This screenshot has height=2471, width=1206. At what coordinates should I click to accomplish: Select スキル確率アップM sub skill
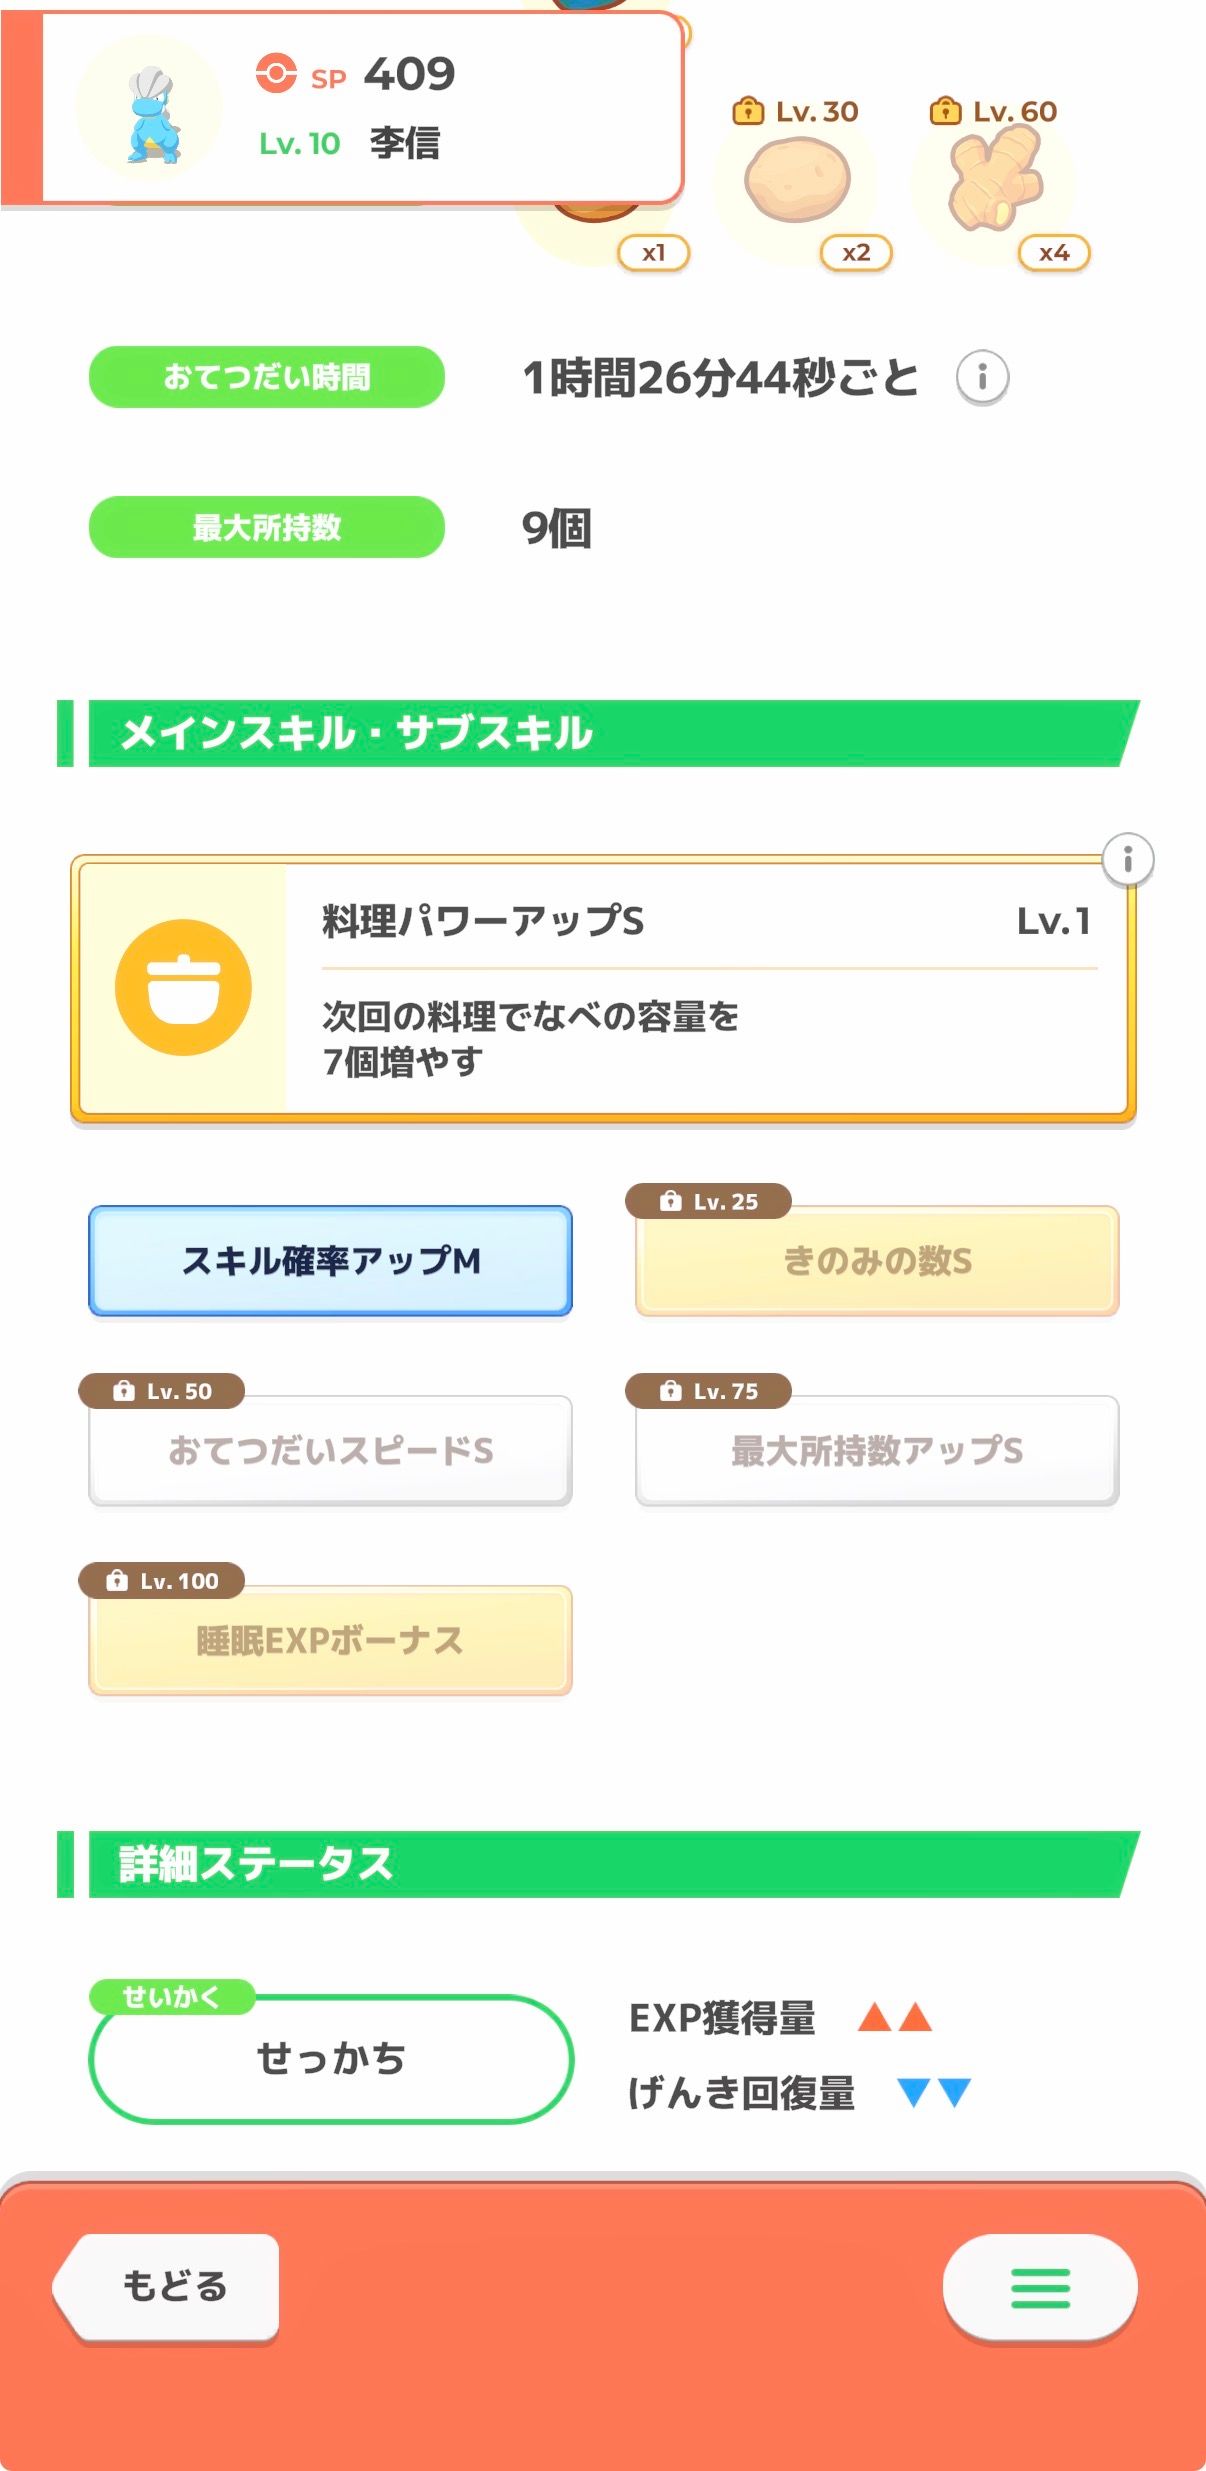pyautogui.click(x=330, y=1260)
